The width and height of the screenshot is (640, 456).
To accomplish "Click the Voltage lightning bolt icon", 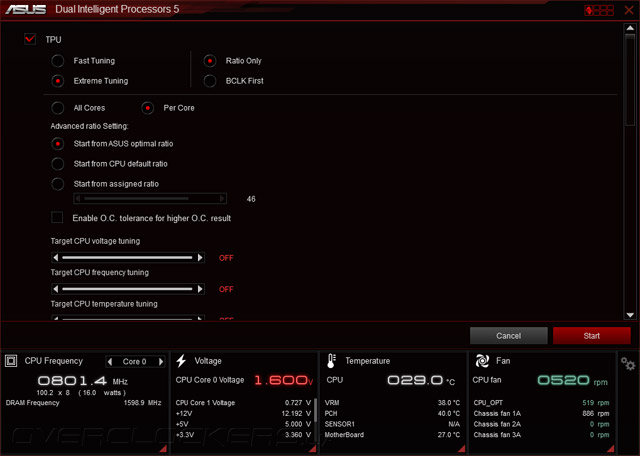I will [x=181, y=361].
